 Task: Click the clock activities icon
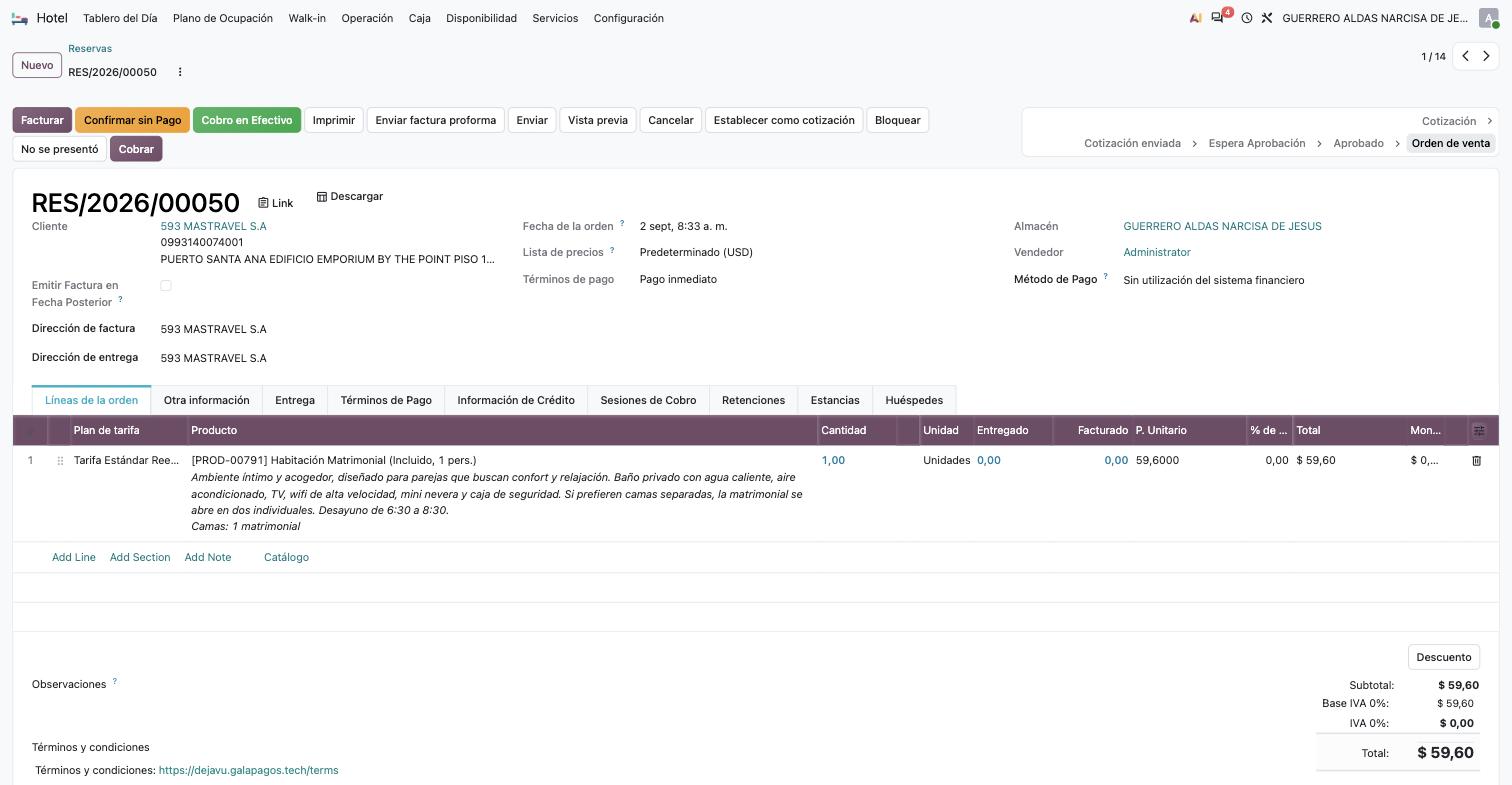click(1247, 18)
